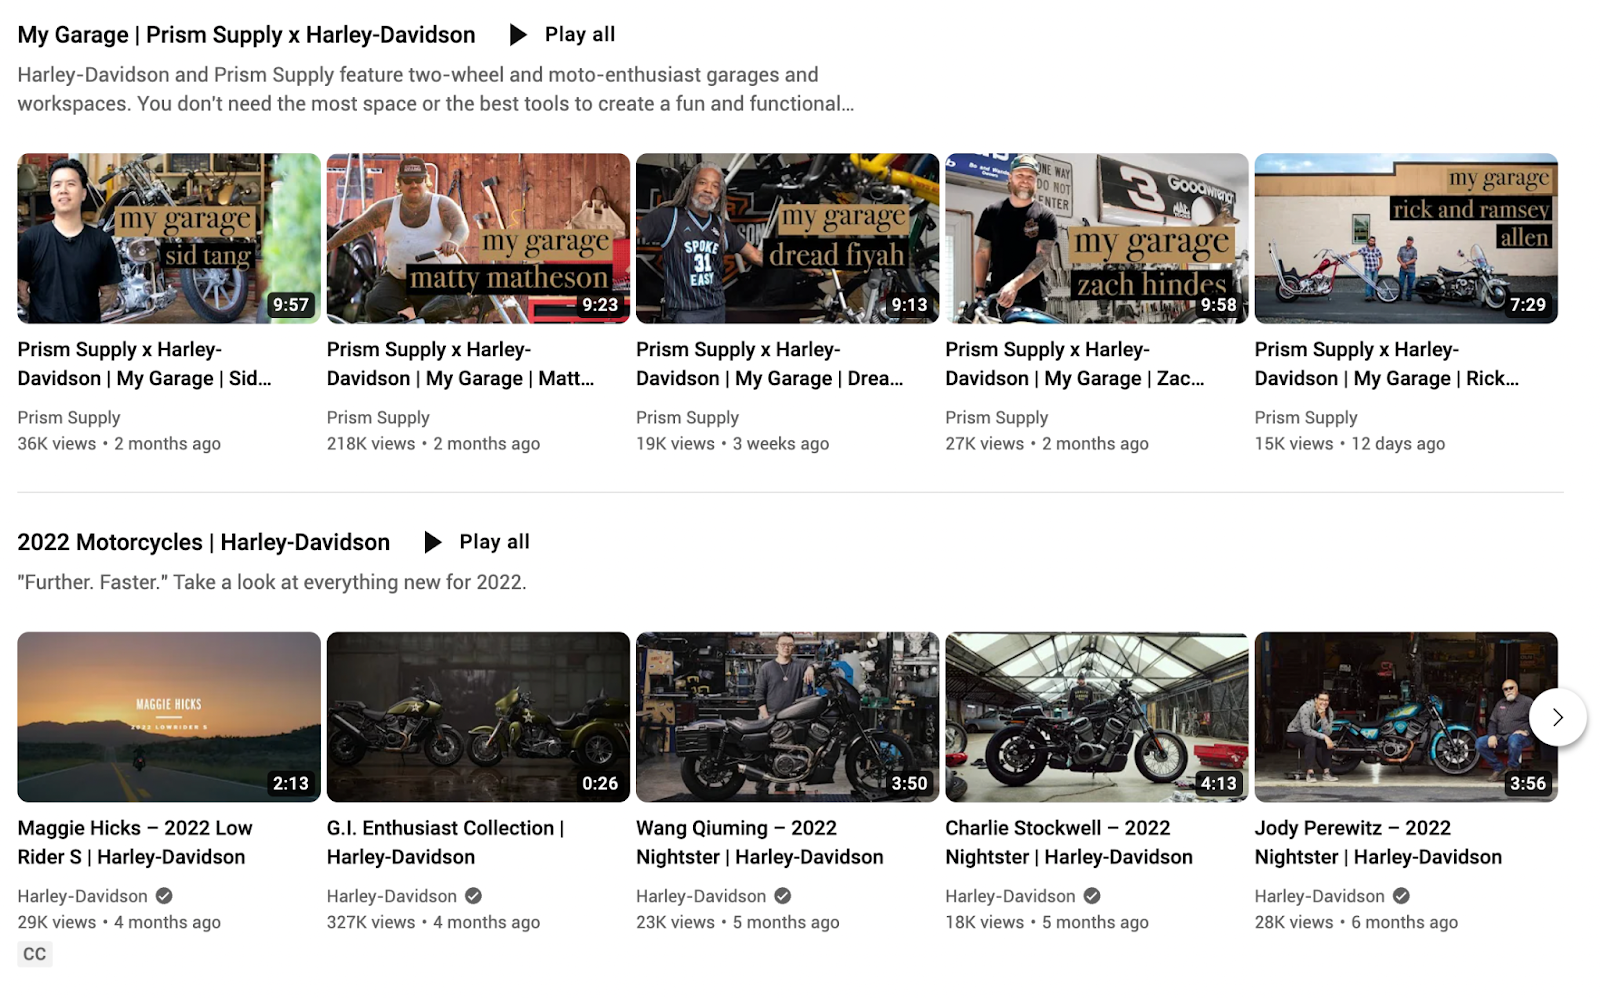Viewport: 1600px width, 998px height.
Task: Click the verified badge under Maggie Hicks video
Action: click(x=164, y=896)
